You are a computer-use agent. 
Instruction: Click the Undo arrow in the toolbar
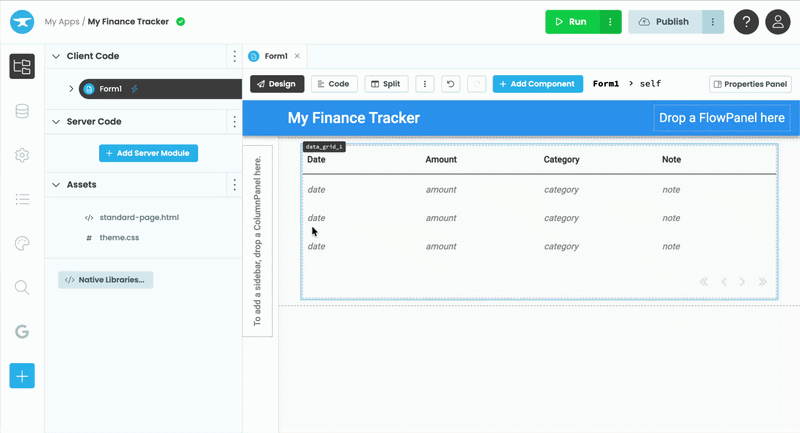tap(451, 84)
